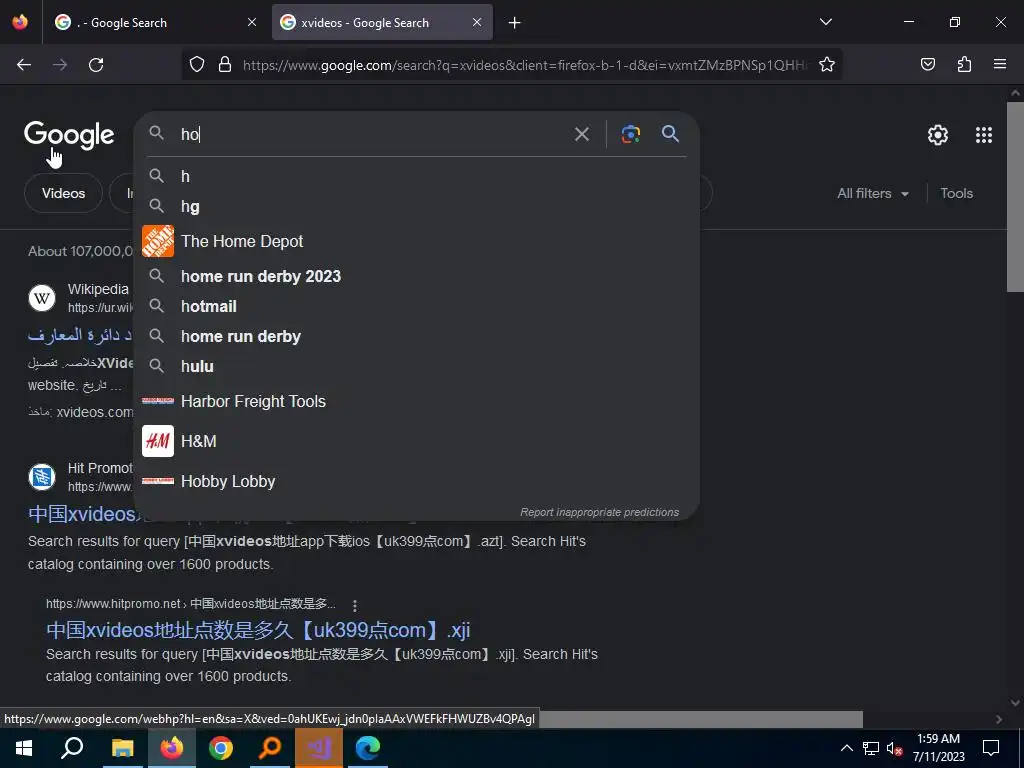Open Google quick settings gear
1024x768 pixels.
(x=938, y=135)
